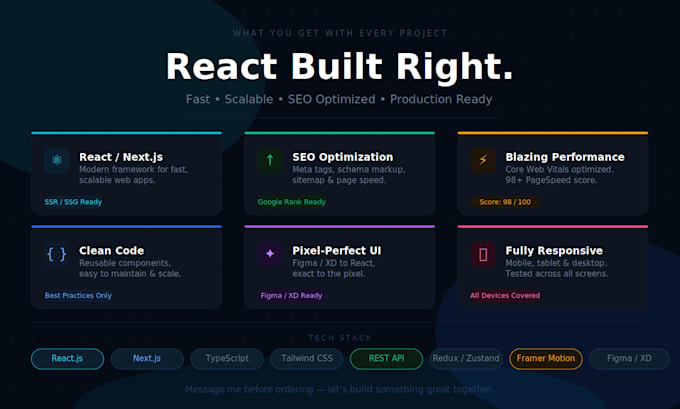The width and height of the screenshot is (680, 409).
Task: Click the React atom icon
Action: point(57,160)
